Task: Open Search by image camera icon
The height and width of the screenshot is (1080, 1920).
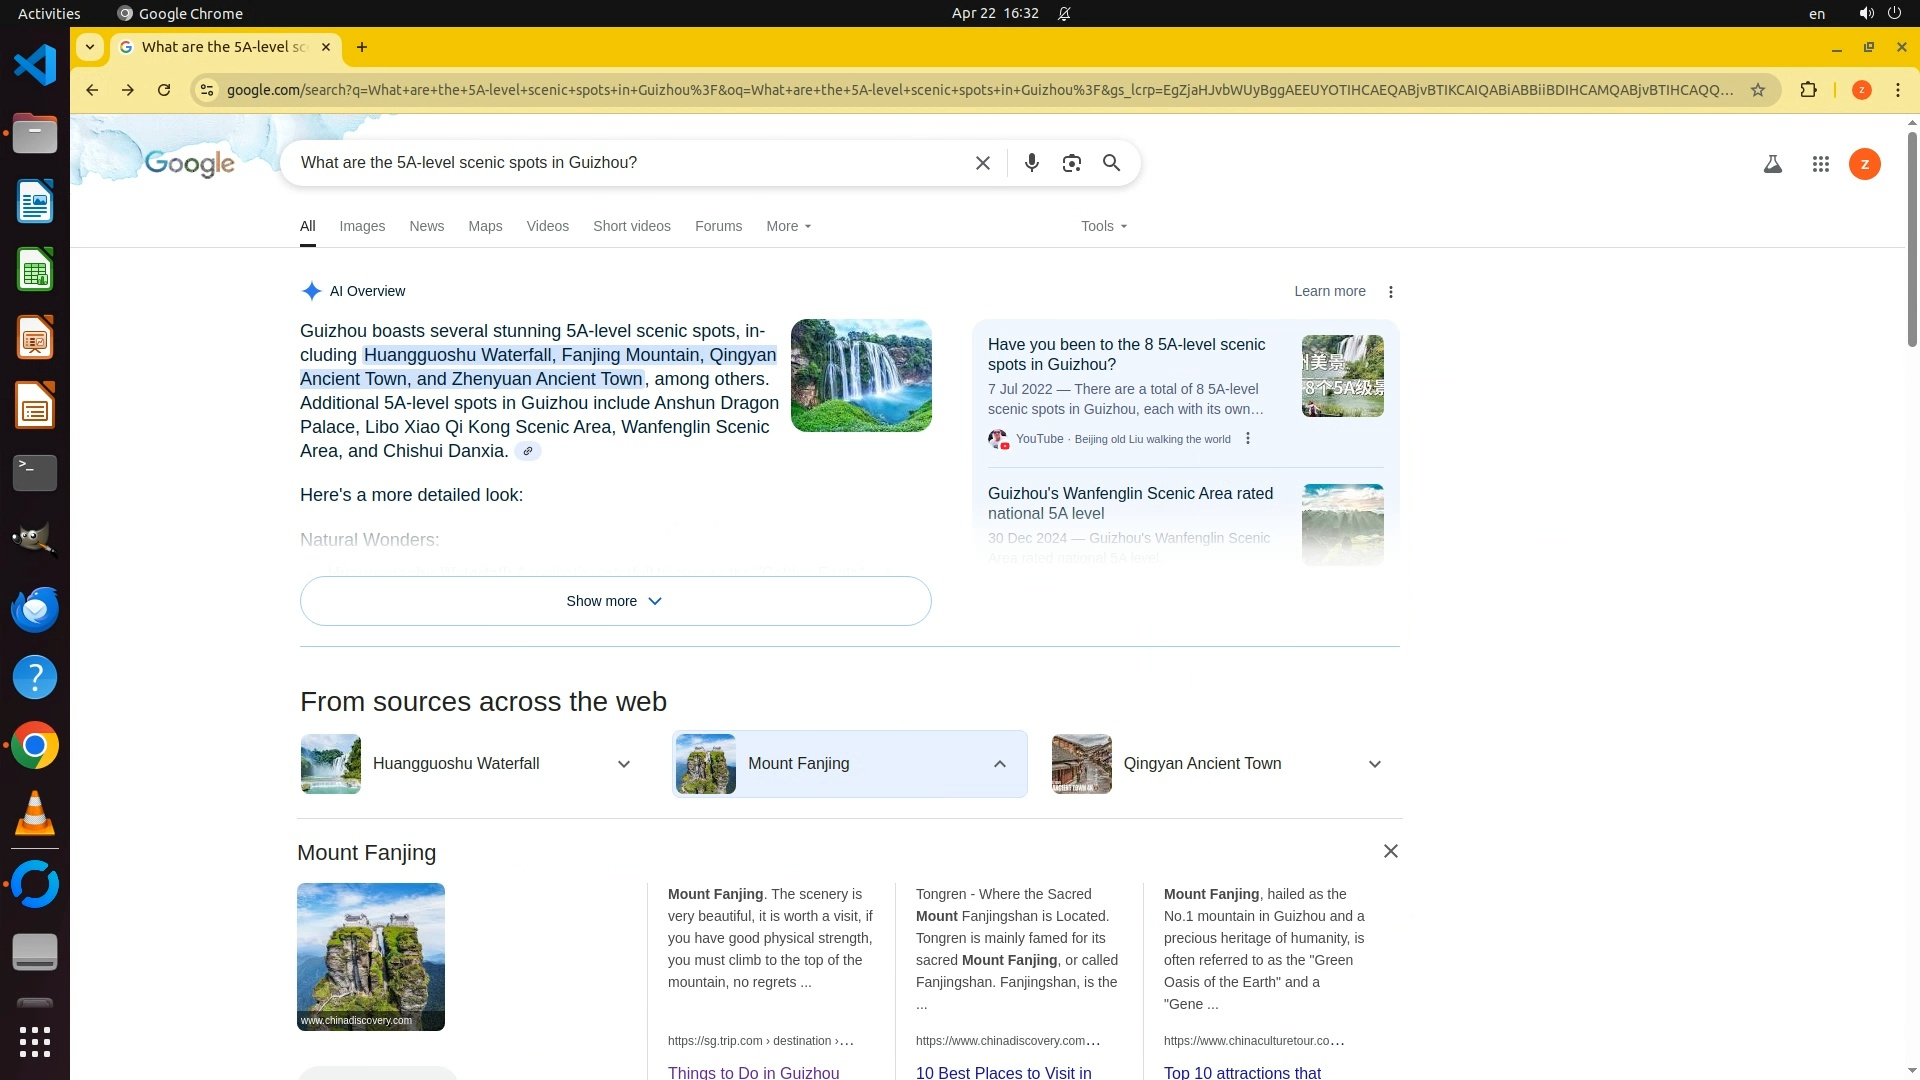Action: tap(1071, 163)
